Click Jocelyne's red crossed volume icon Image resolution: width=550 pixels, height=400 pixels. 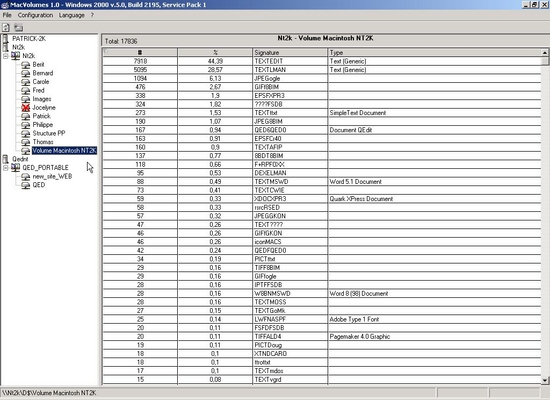click(25, 108)
